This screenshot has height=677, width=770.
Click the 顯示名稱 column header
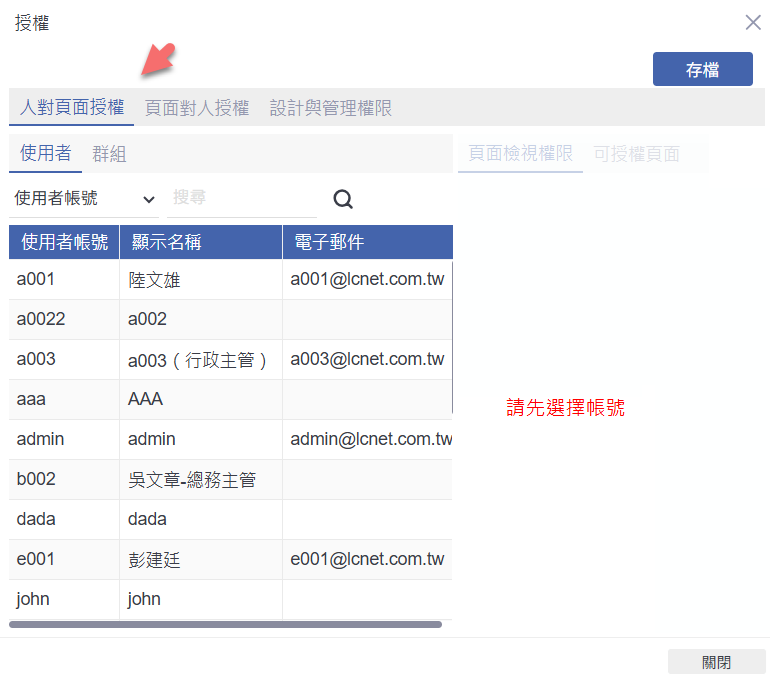click(200, 242)
